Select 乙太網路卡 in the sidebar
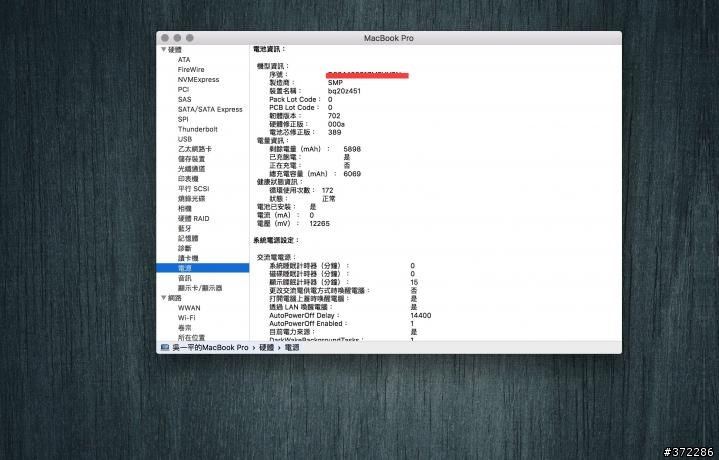The height and width of the screenshot is (460, 719). [195, 149]
